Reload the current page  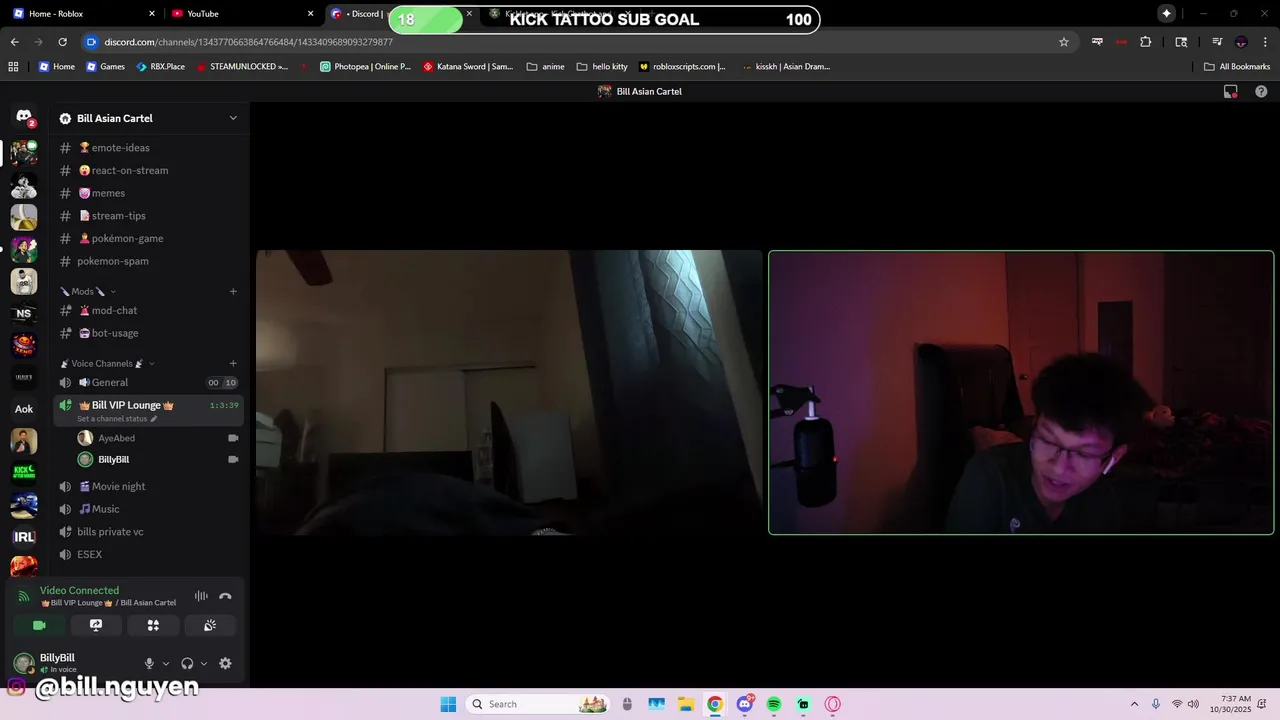[x=62, y=42]
